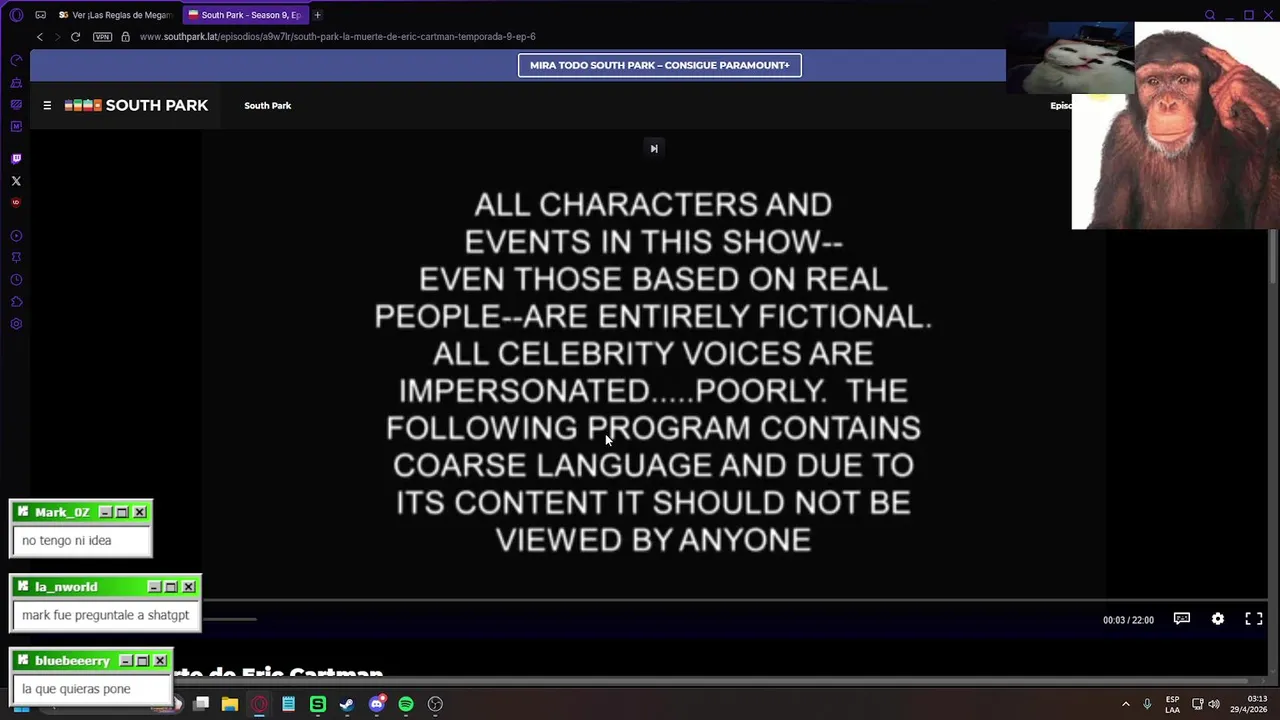The height and width of the screenshot is (720, 1280).
Task: Open X (Twitter) in the sidebar
Action: (x=16, y=181)
